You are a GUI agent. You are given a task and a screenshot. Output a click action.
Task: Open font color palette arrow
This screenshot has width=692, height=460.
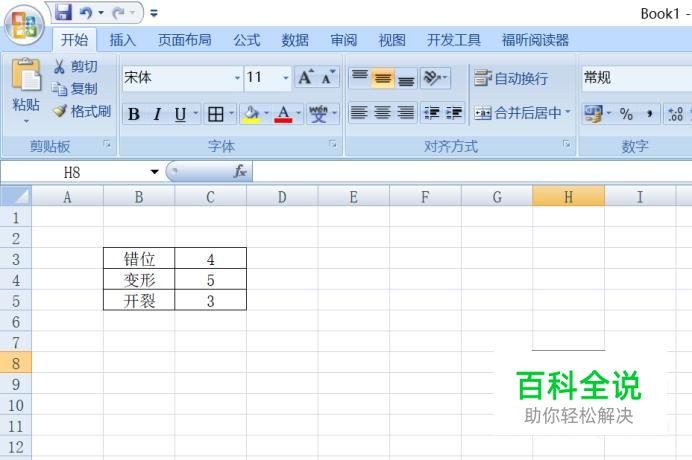click(x=299, y=114)
